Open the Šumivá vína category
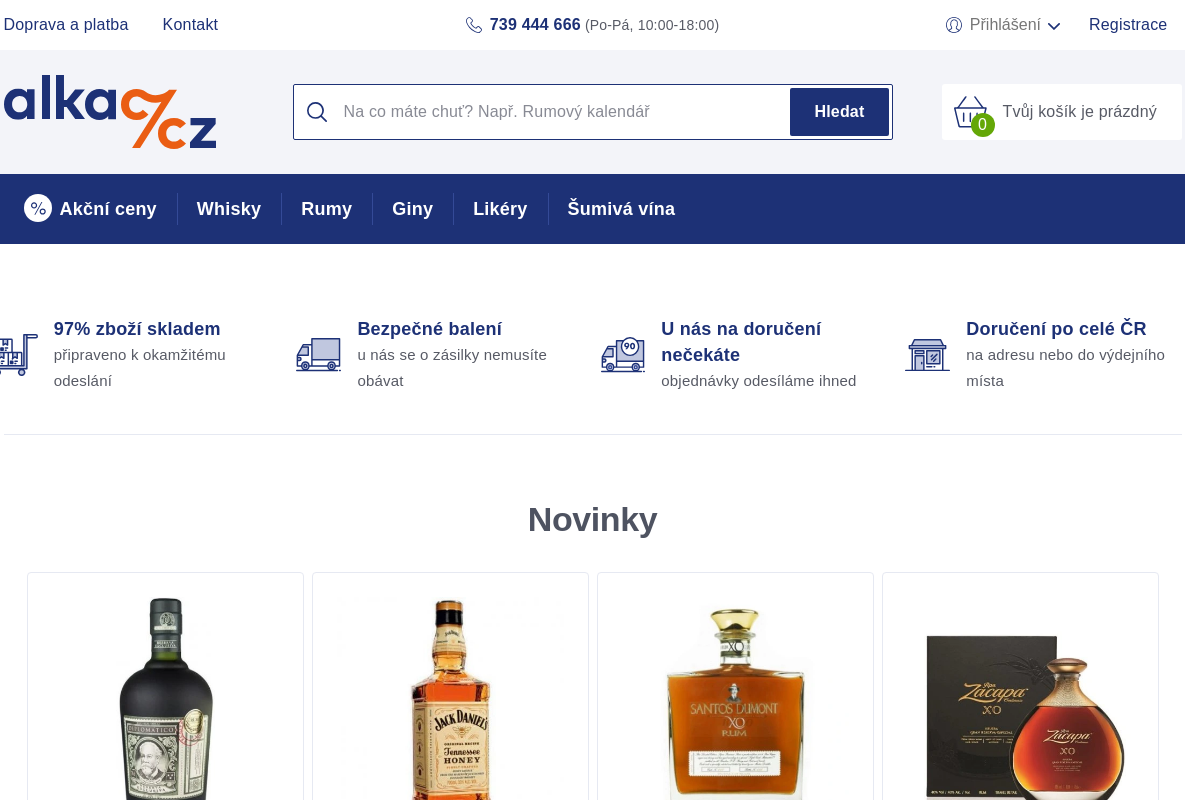 pos(621,209)
